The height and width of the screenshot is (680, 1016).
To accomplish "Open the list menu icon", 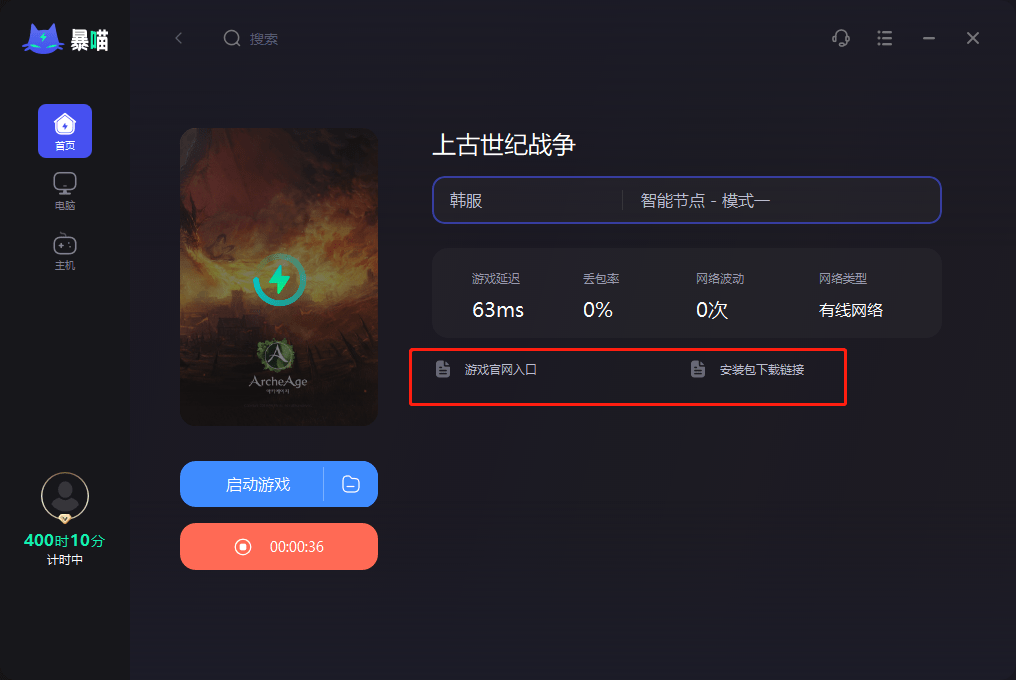I will pos(884,38).
